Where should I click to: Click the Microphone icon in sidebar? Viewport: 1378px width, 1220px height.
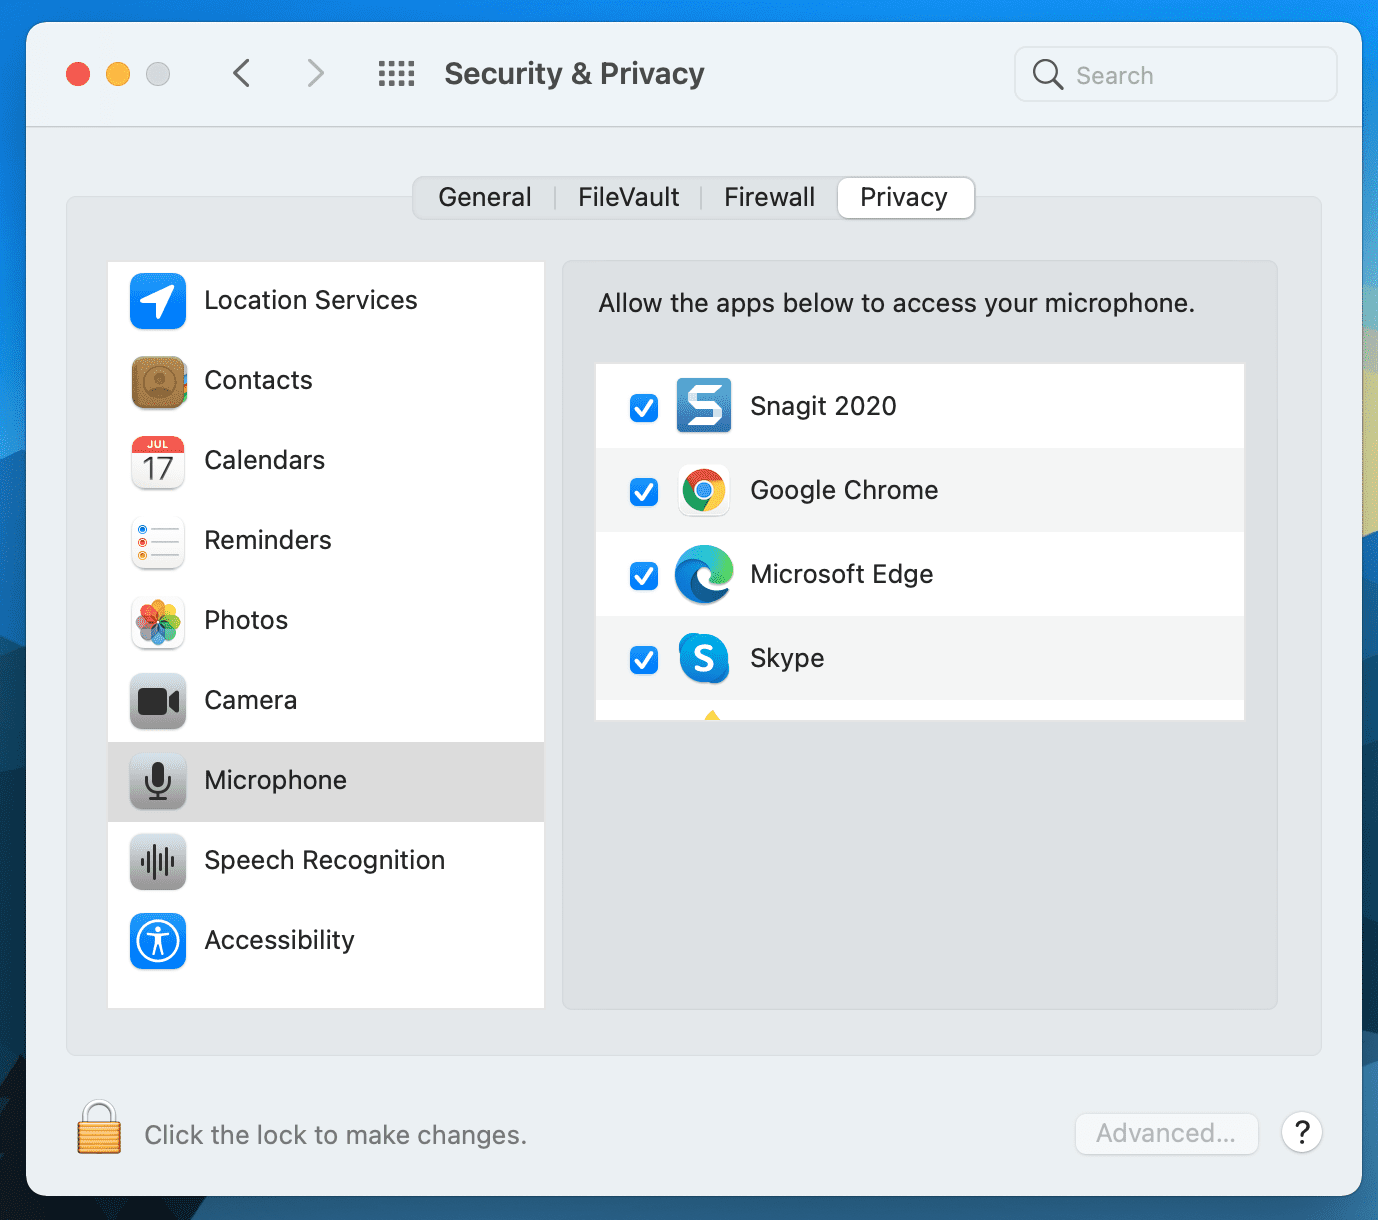click(x=158, y=781)
